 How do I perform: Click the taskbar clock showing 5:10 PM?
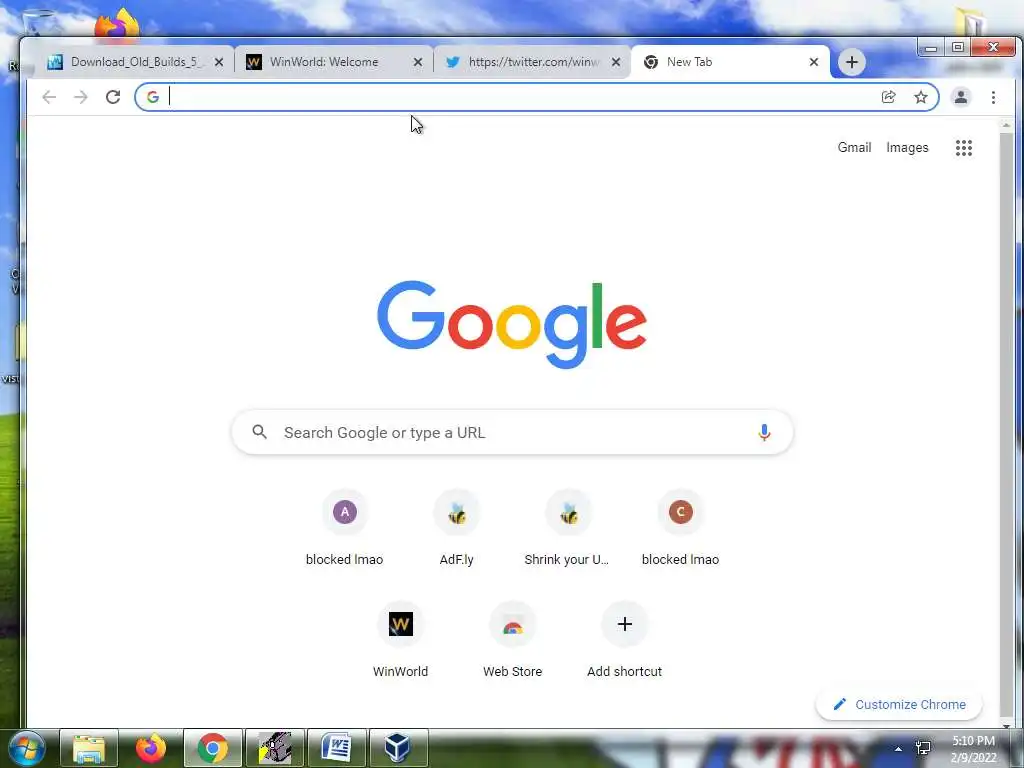(x=973, y=749)
